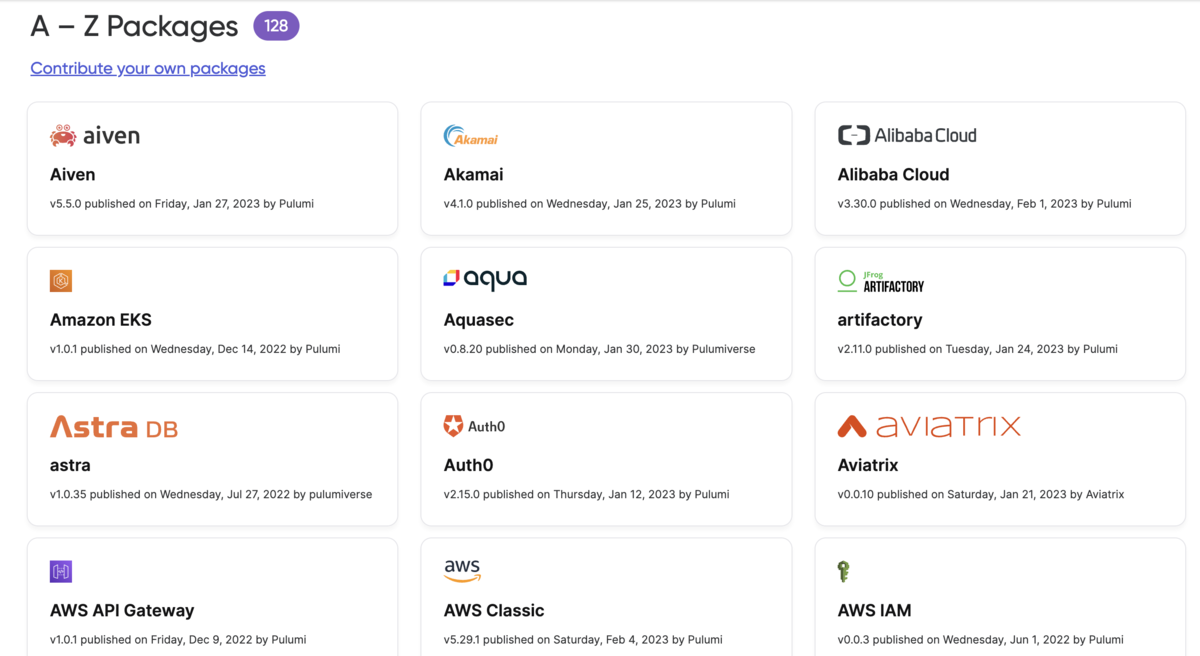Click the AWS IAM key icon
The height and width of the screenshot is (656, 1200).
point(843,572)
